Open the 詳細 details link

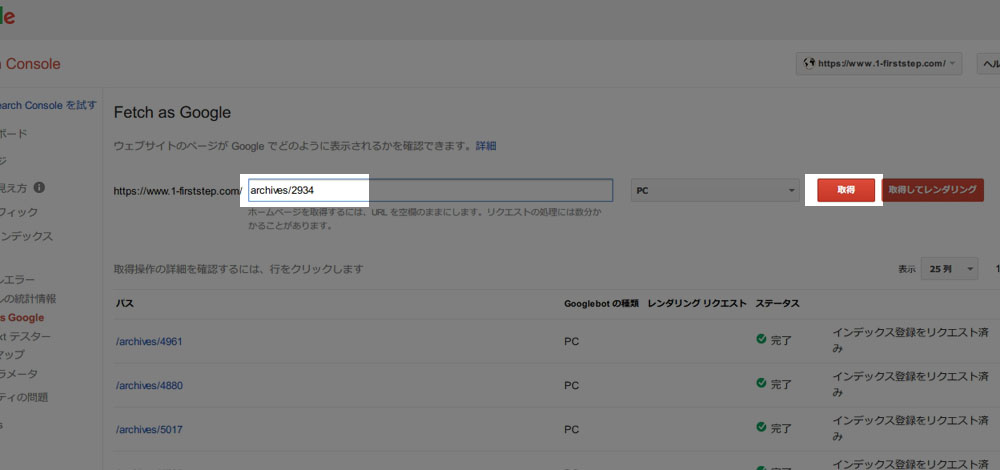(x=485, y=146)
